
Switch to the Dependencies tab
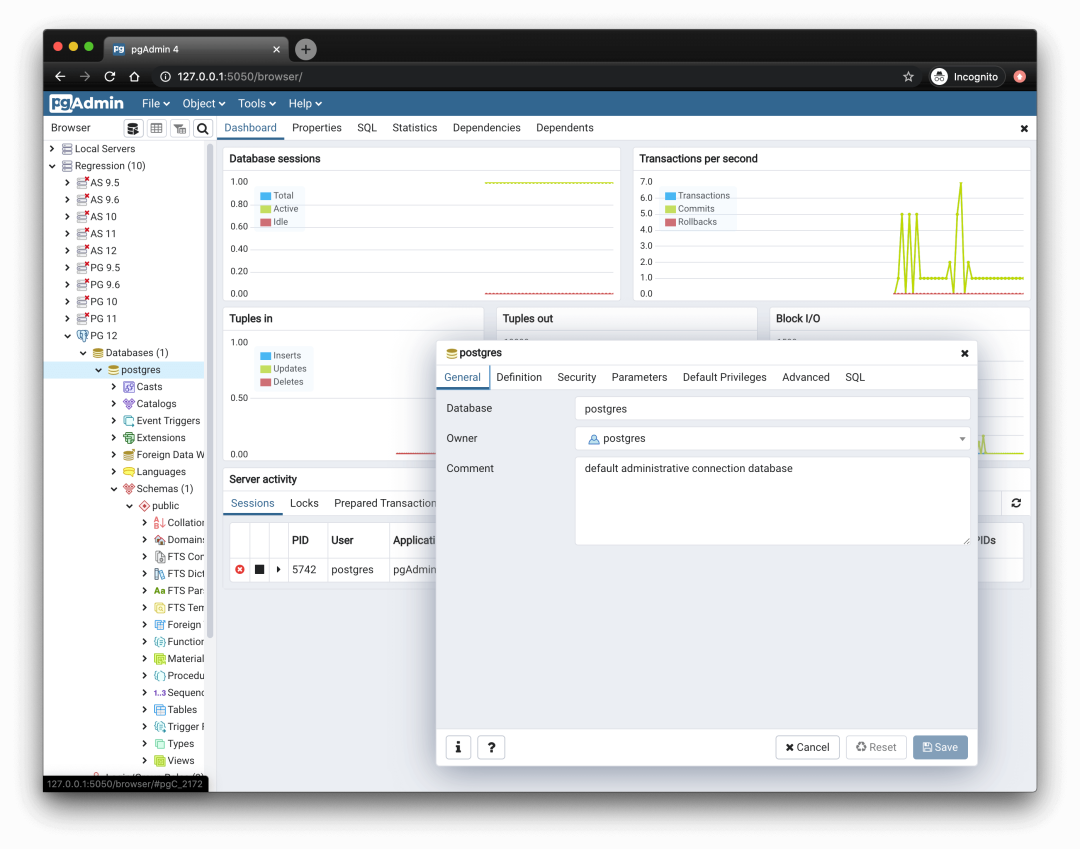coord(487,128)
